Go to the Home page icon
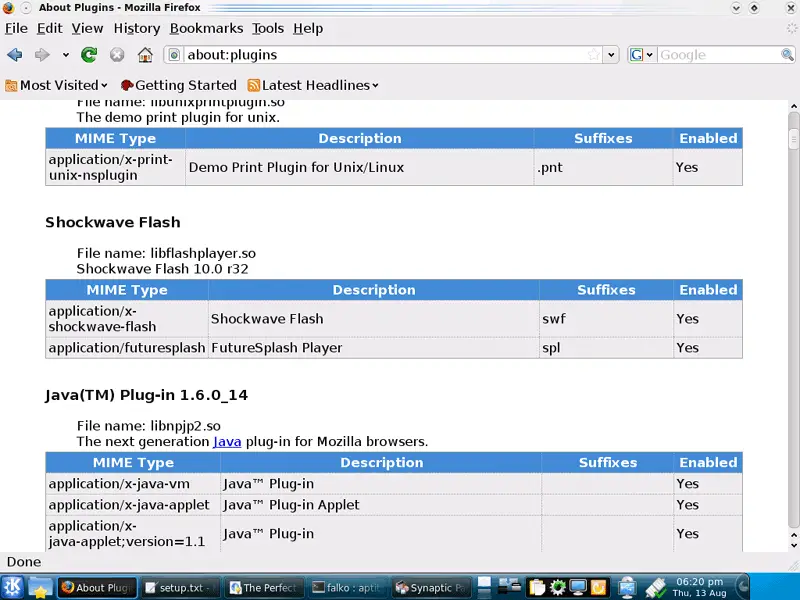800x600 pixels. [145, 55]
